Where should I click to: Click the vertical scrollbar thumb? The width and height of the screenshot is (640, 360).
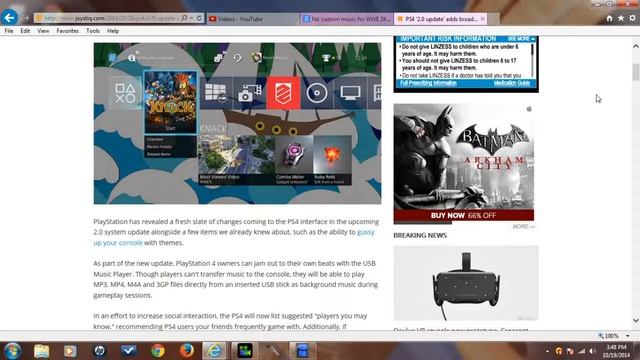(636, 72)
